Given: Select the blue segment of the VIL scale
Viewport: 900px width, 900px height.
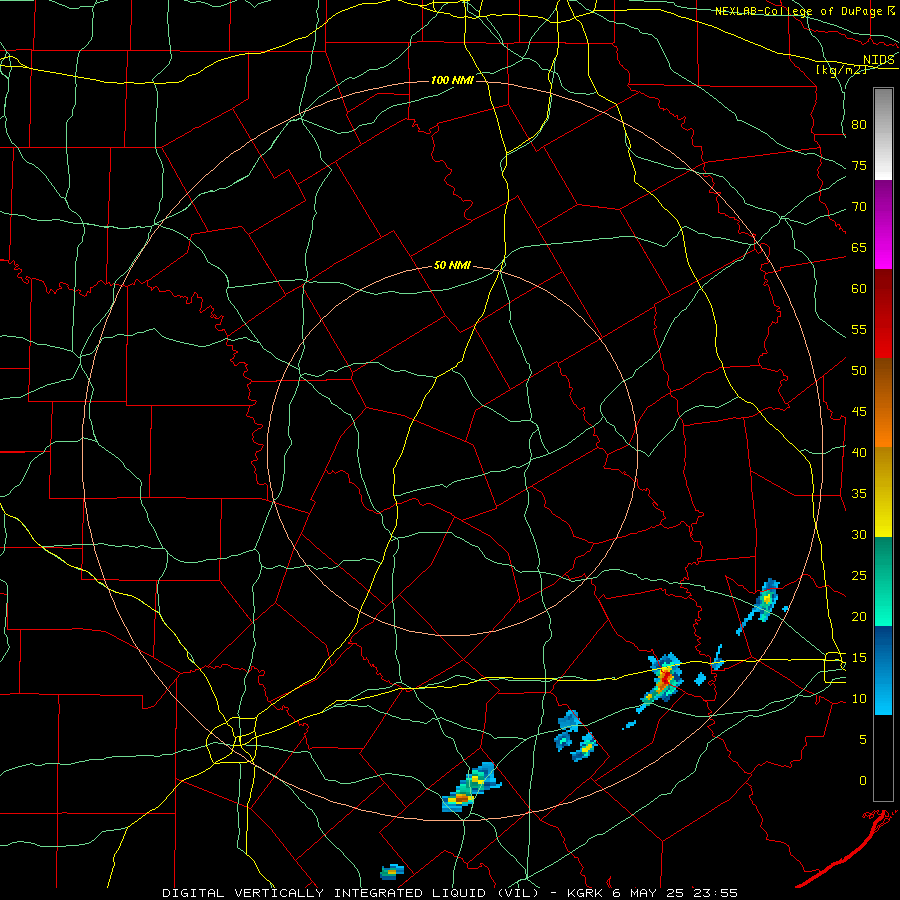Looking at the screenshot, I should click(x=883, y=670).
